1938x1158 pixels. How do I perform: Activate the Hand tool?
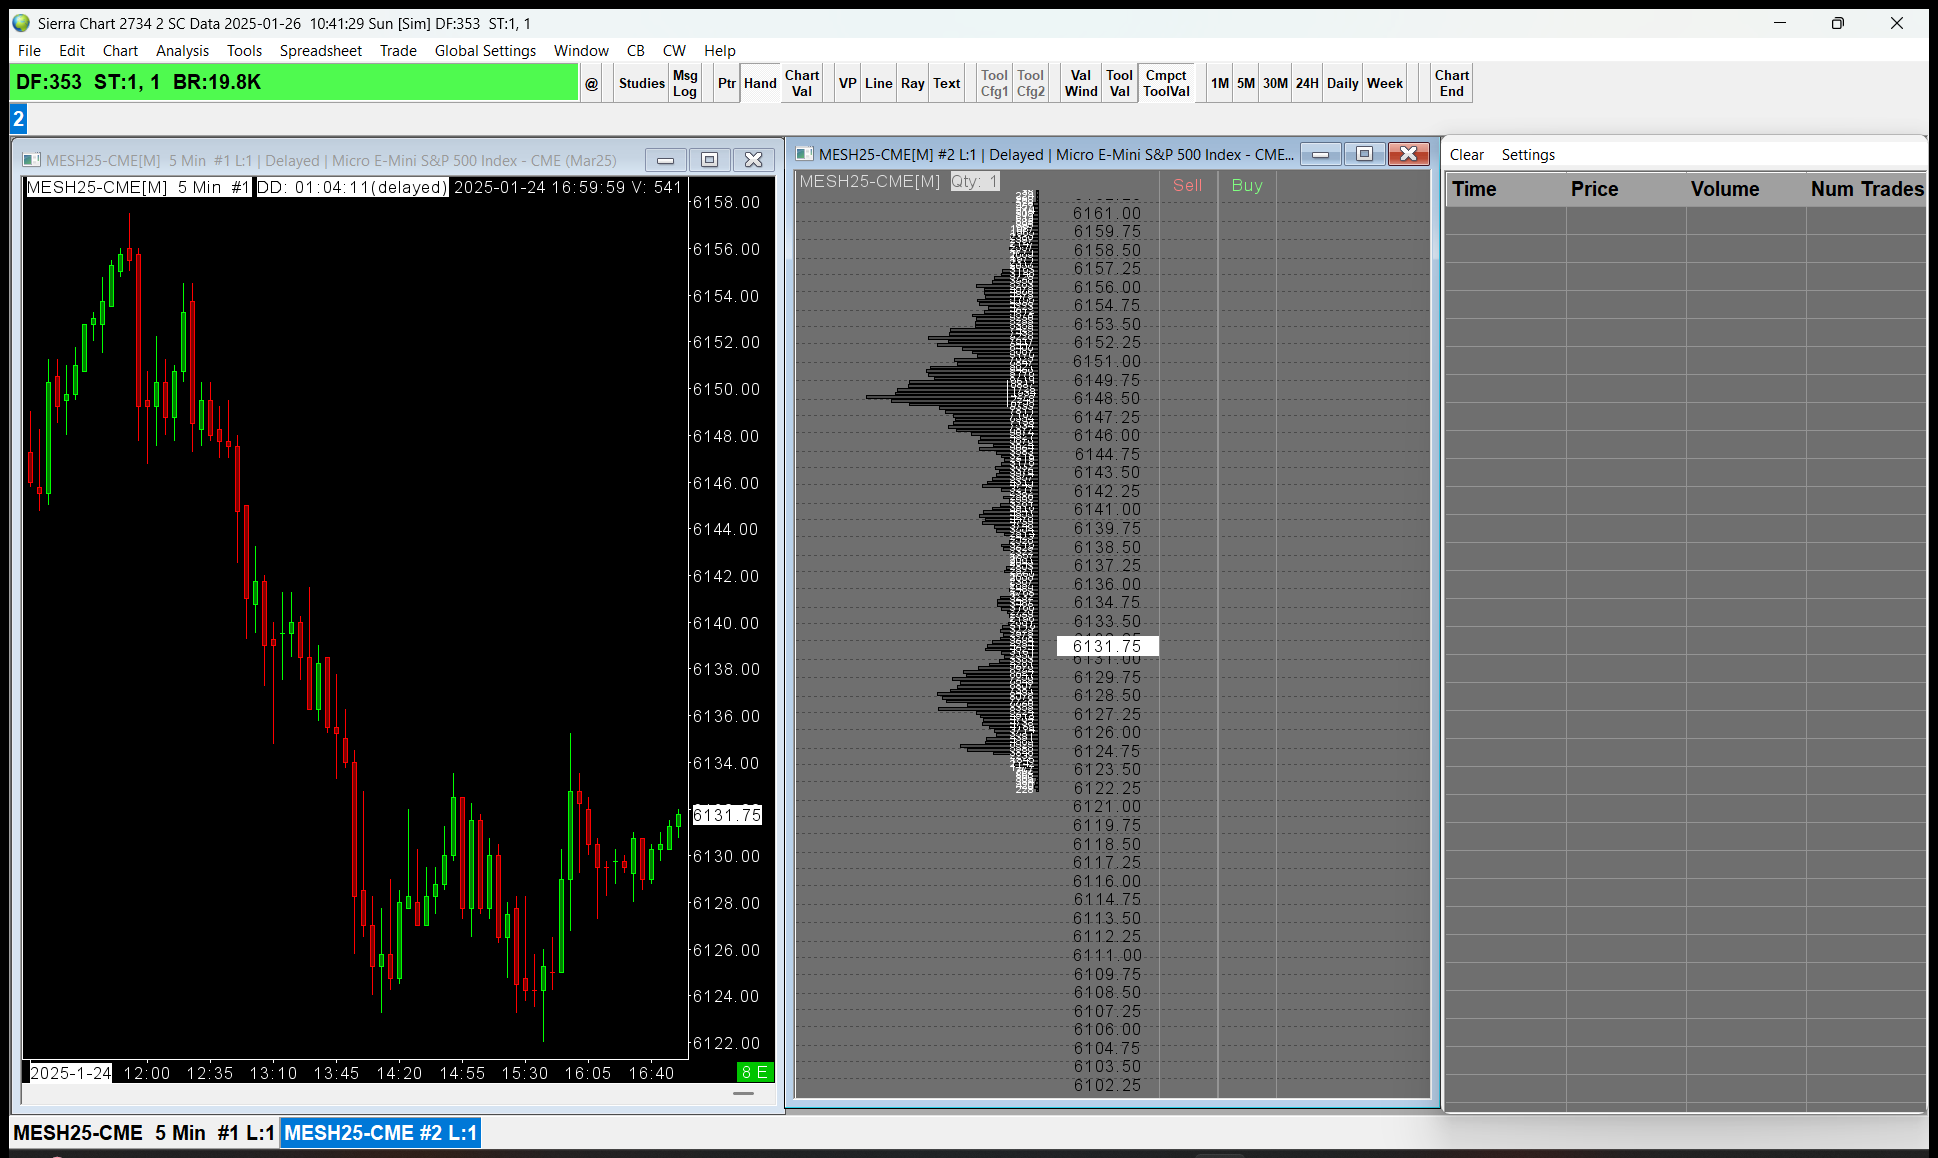[760, 83]
